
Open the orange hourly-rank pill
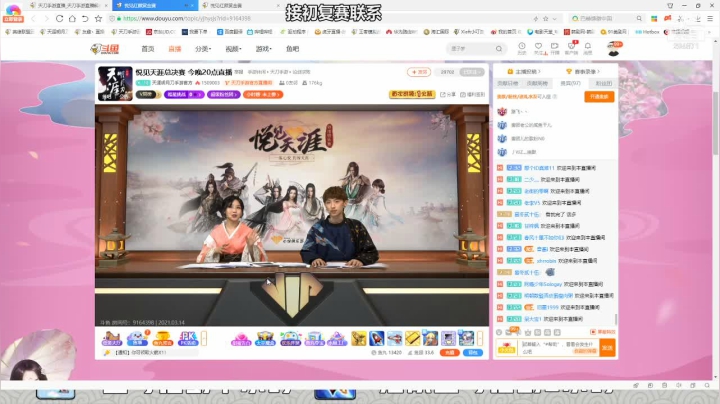(x=263, y=95)
